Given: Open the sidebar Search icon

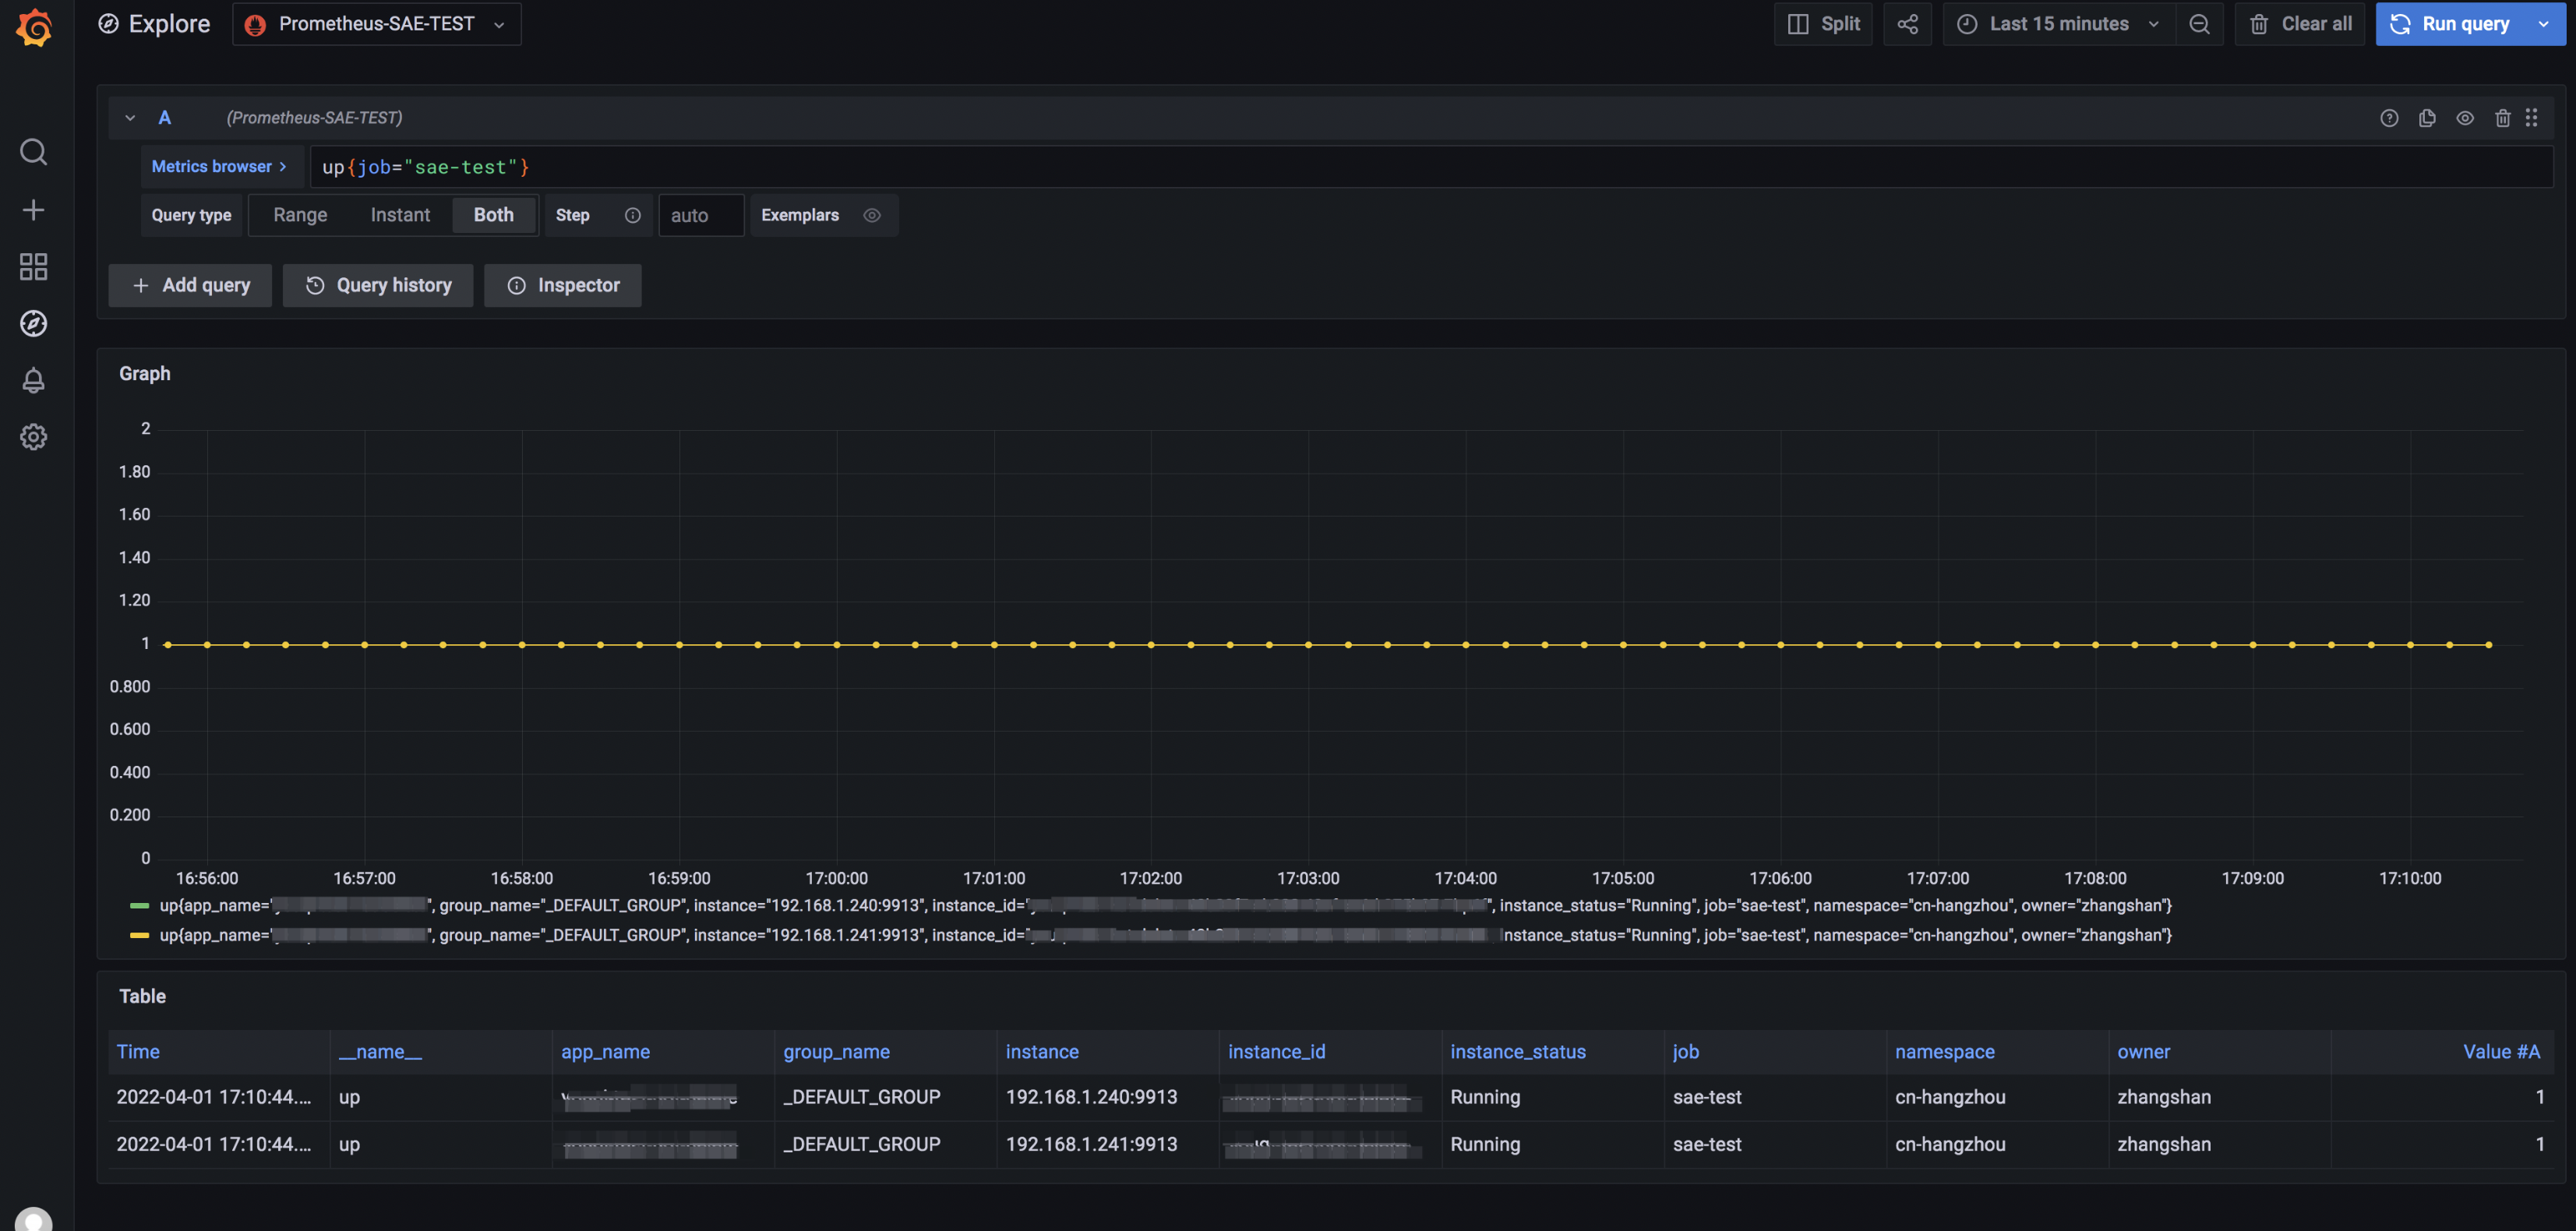Looking at the screenshot, I should (x=33, y=152).
